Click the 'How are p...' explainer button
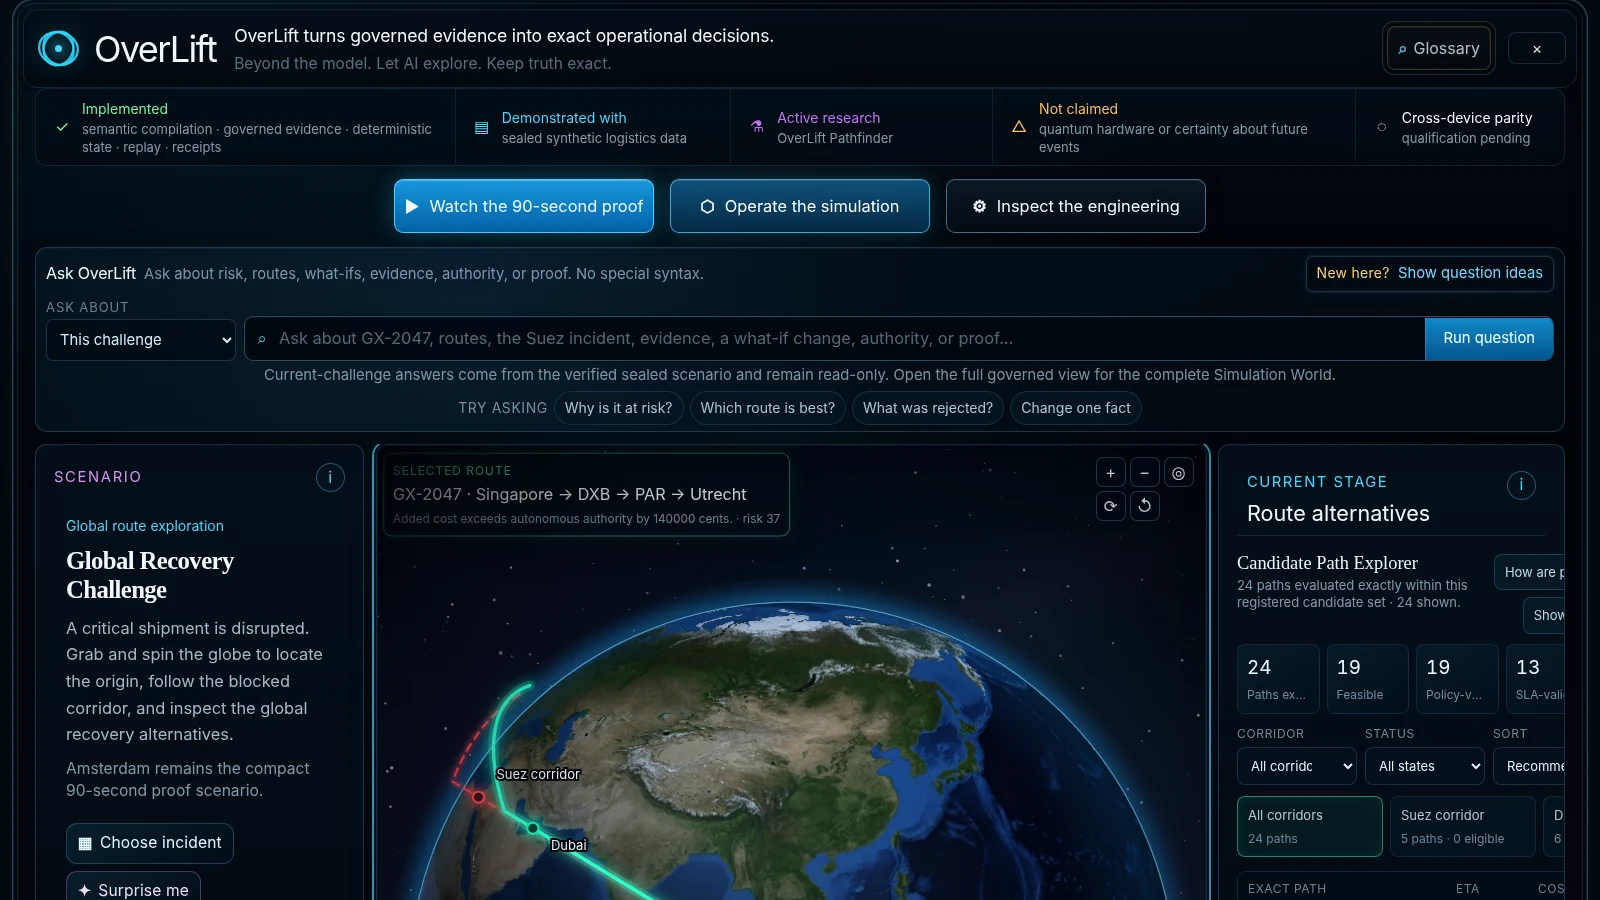The width and height of the screenshot is (1600, 900). [1530, 572]
